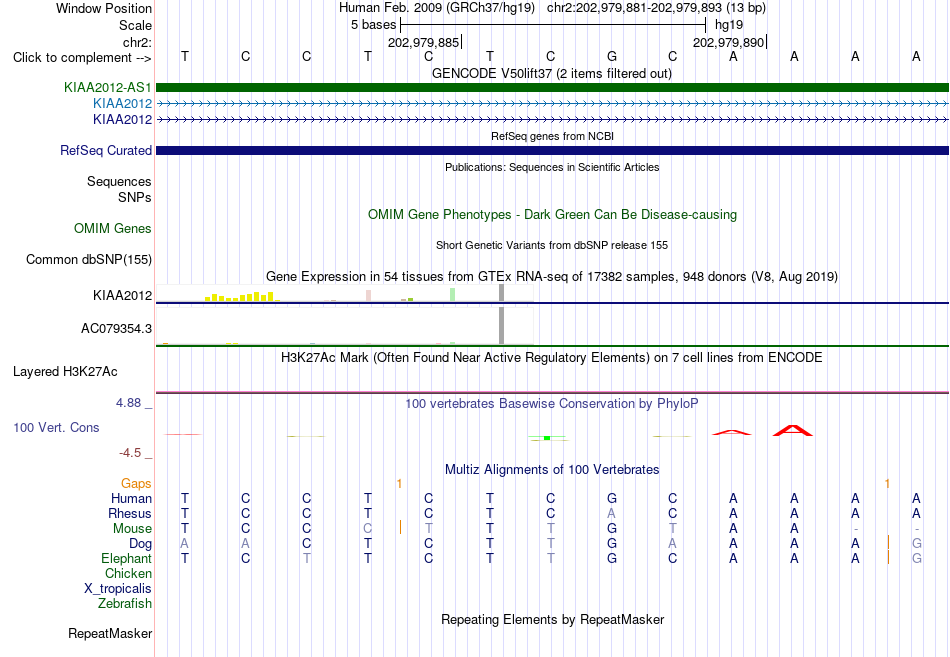Open the GTEx Gene Expression track title
950x657 pixels.
pos(552,276)
